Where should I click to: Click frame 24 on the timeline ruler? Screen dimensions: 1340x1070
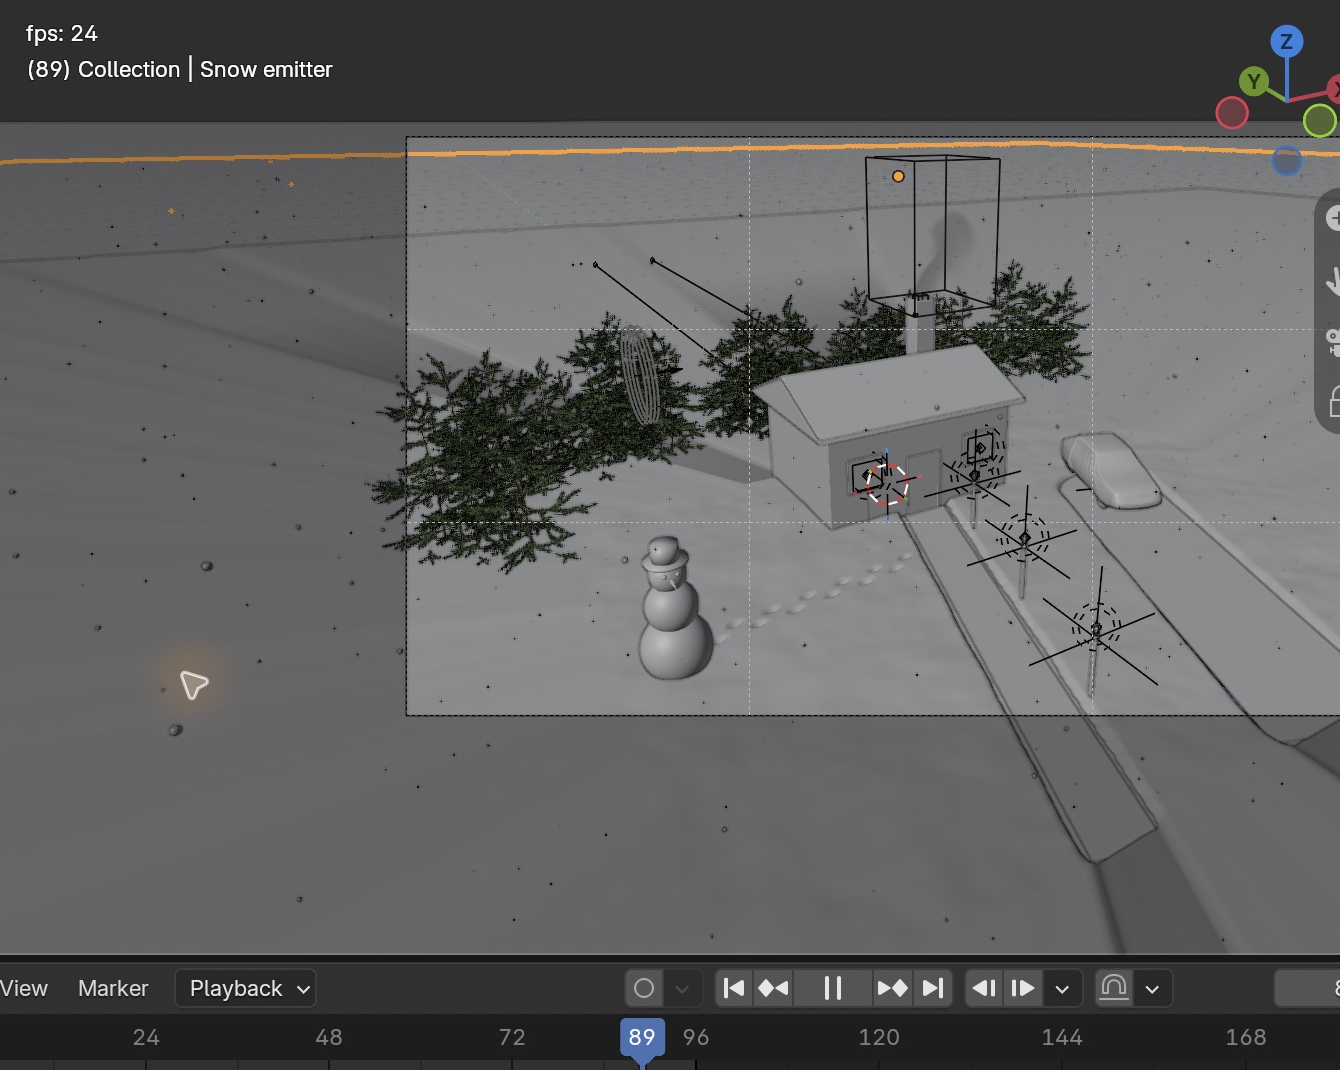(146, 1038)
